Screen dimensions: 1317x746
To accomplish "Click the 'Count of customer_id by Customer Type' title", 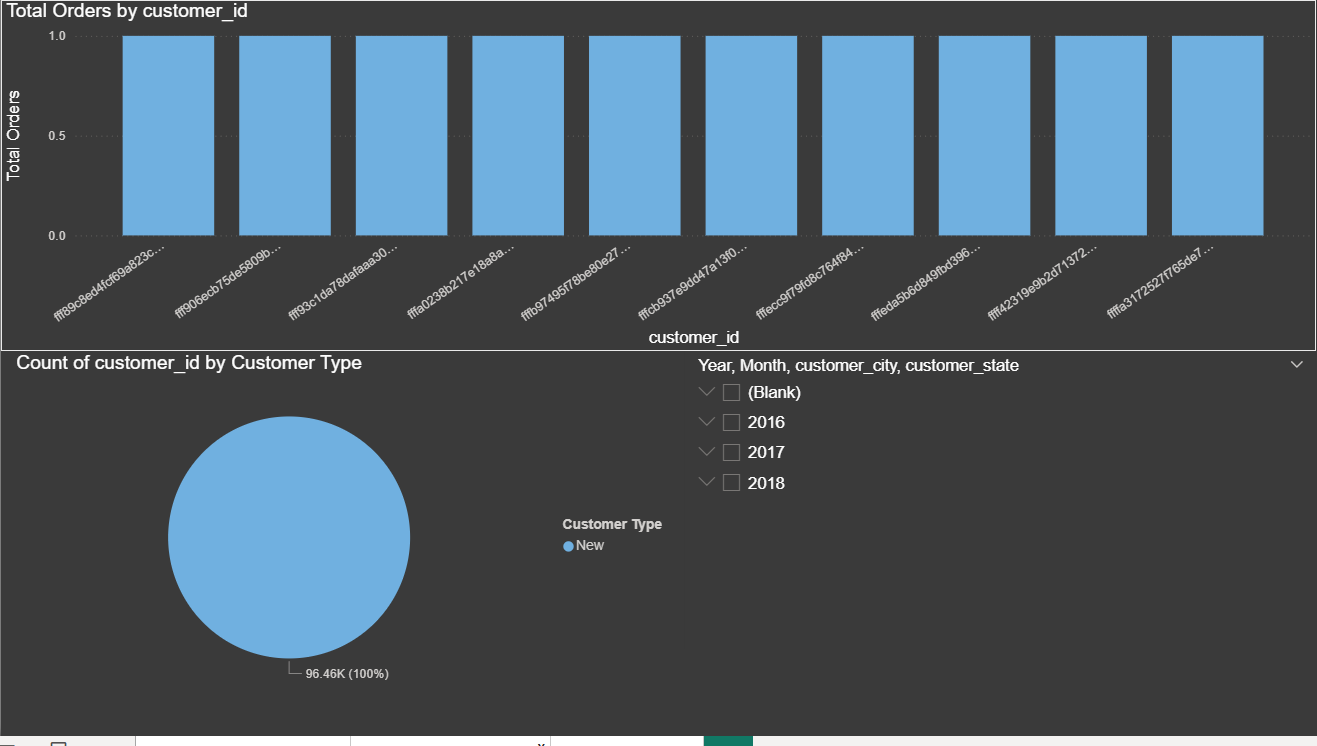I will (x=189, y=363).
